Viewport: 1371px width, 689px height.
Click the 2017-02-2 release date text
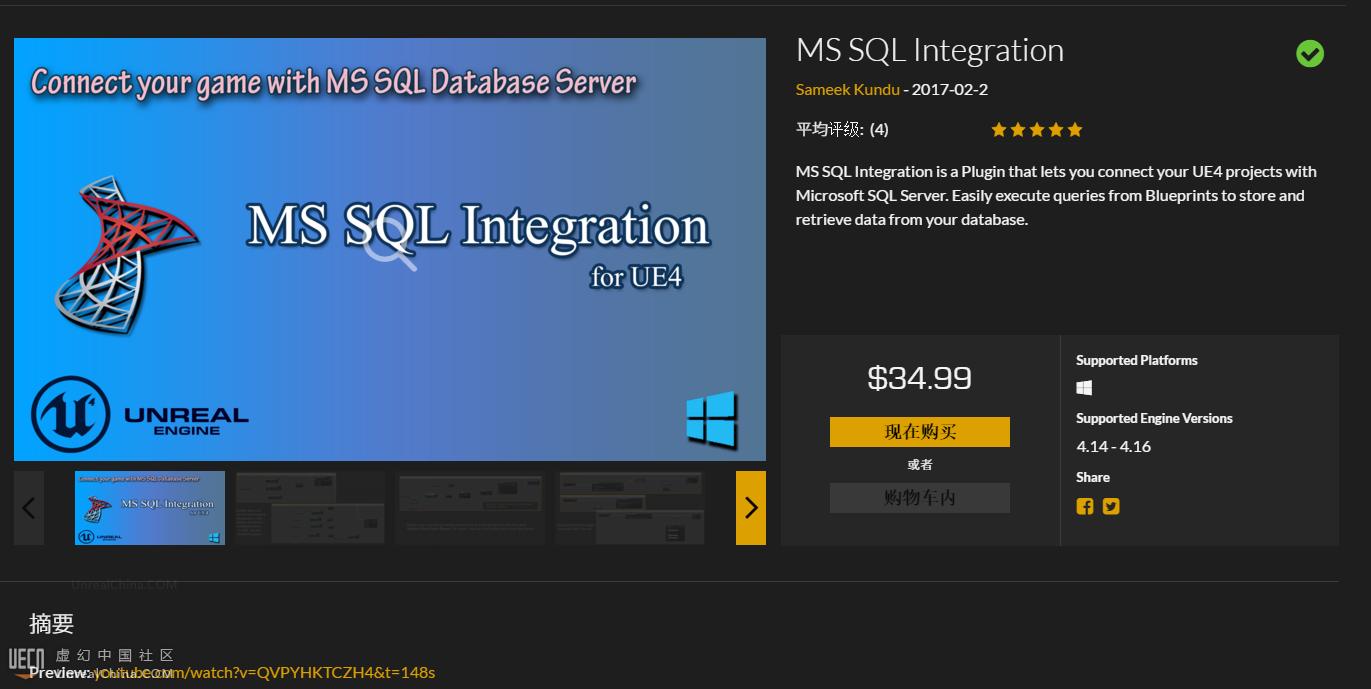[x=950, y=90]
